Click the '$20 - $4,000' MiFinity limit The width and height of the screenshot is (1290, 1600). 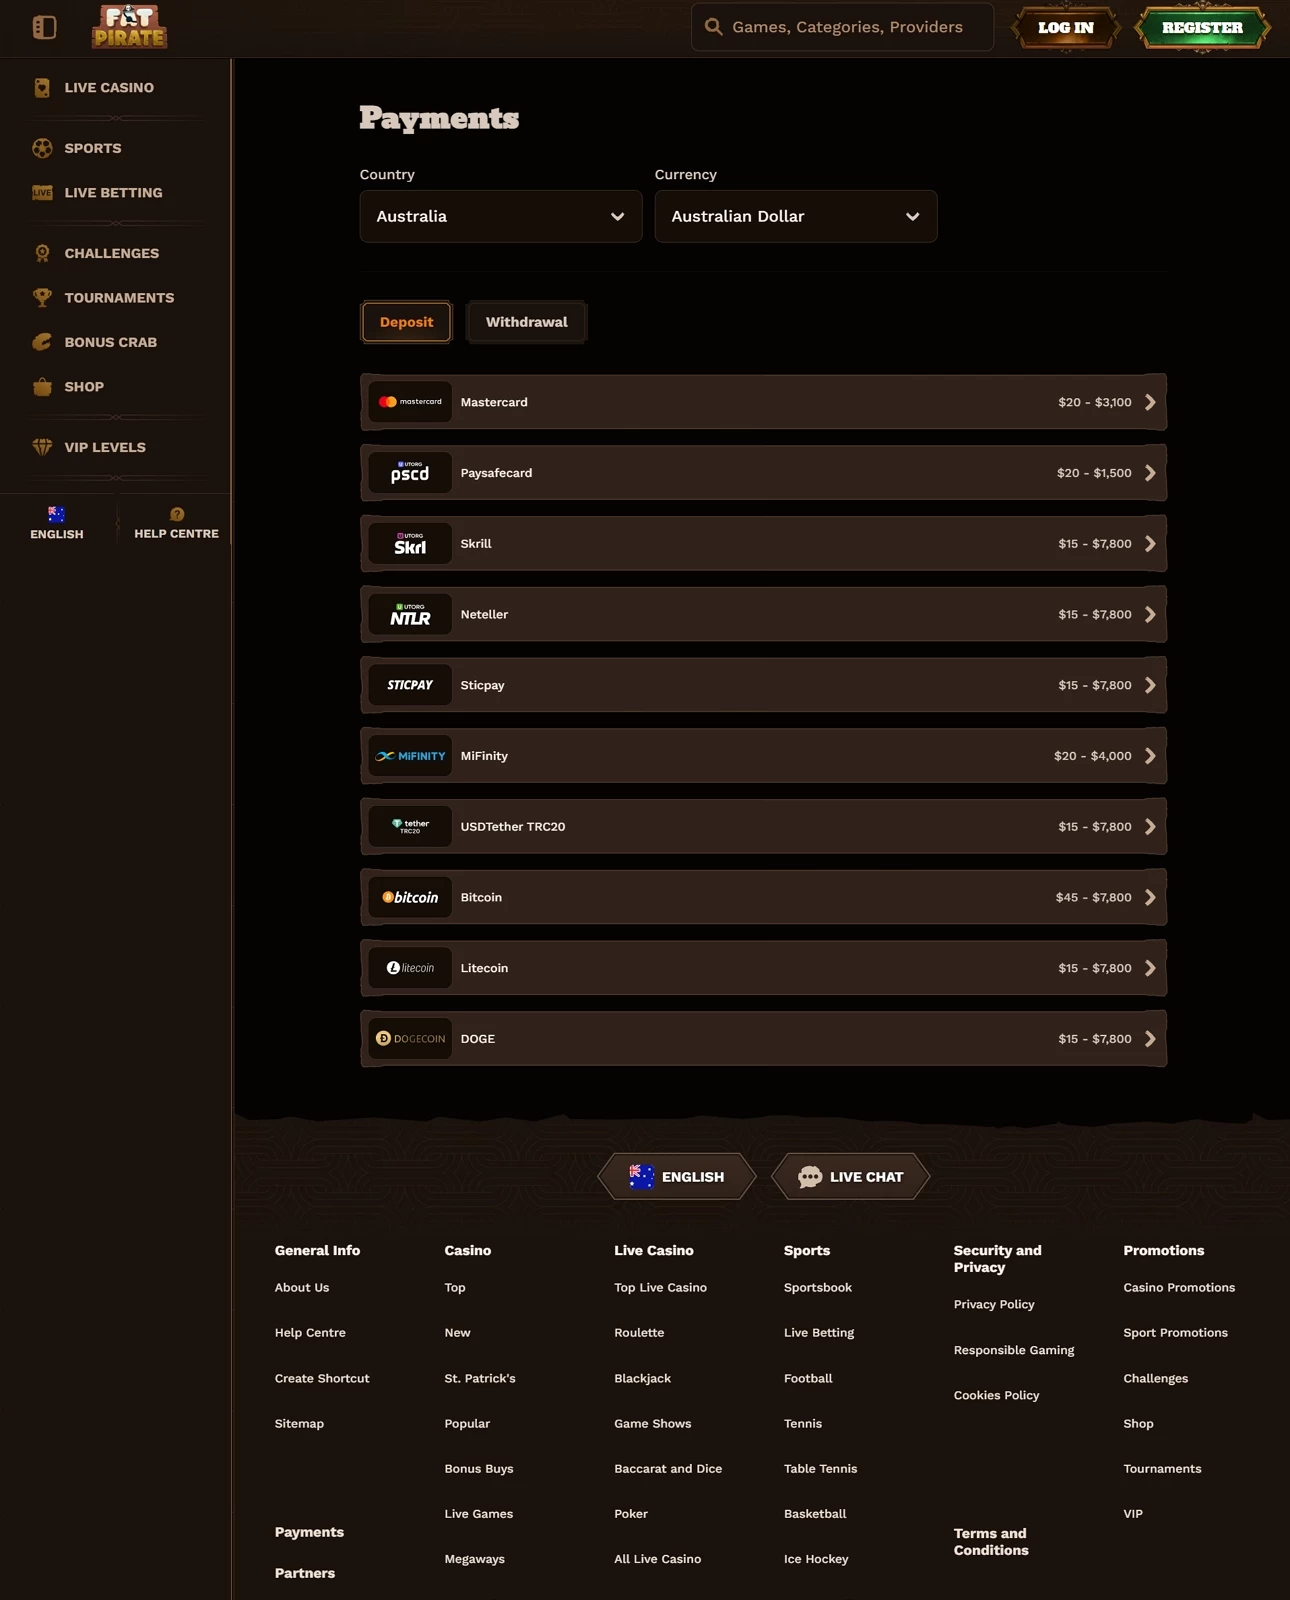tap(1092, 756)
